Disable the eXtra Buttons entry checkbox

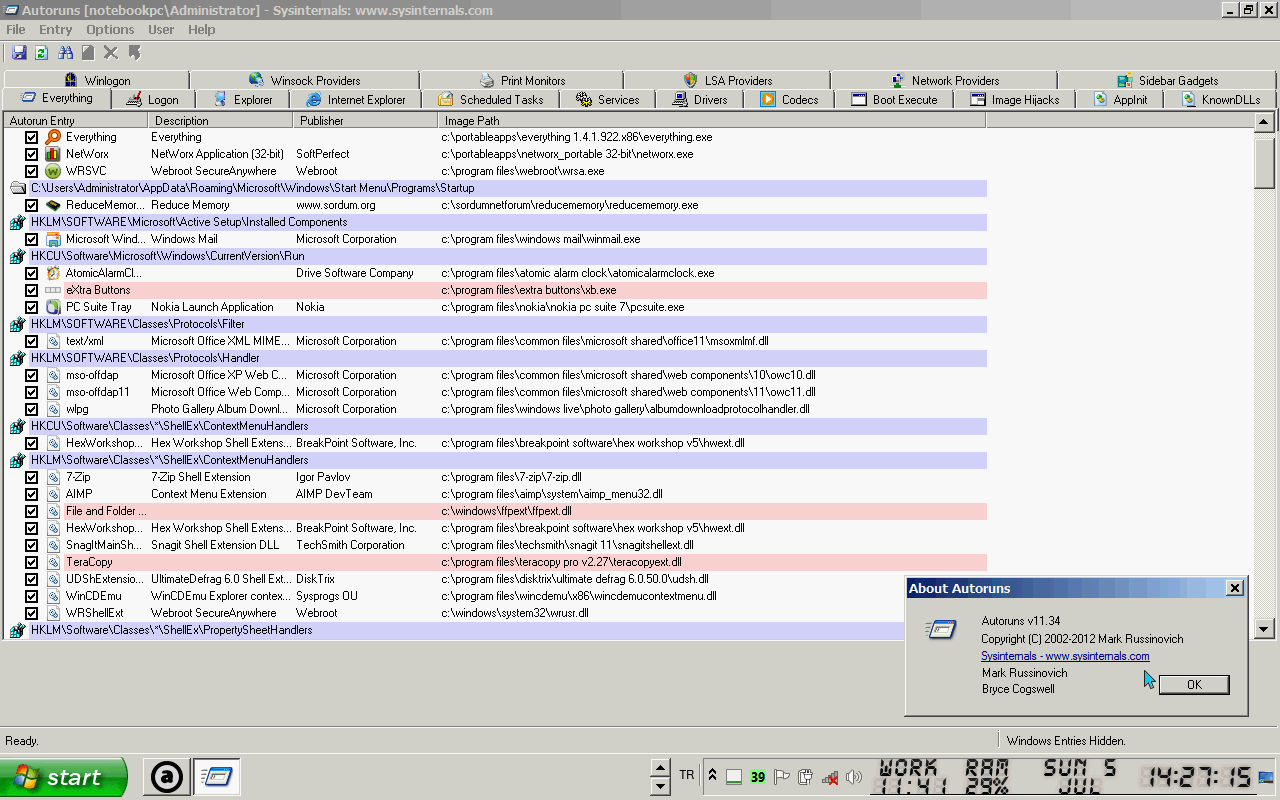[x=32, y=290]
